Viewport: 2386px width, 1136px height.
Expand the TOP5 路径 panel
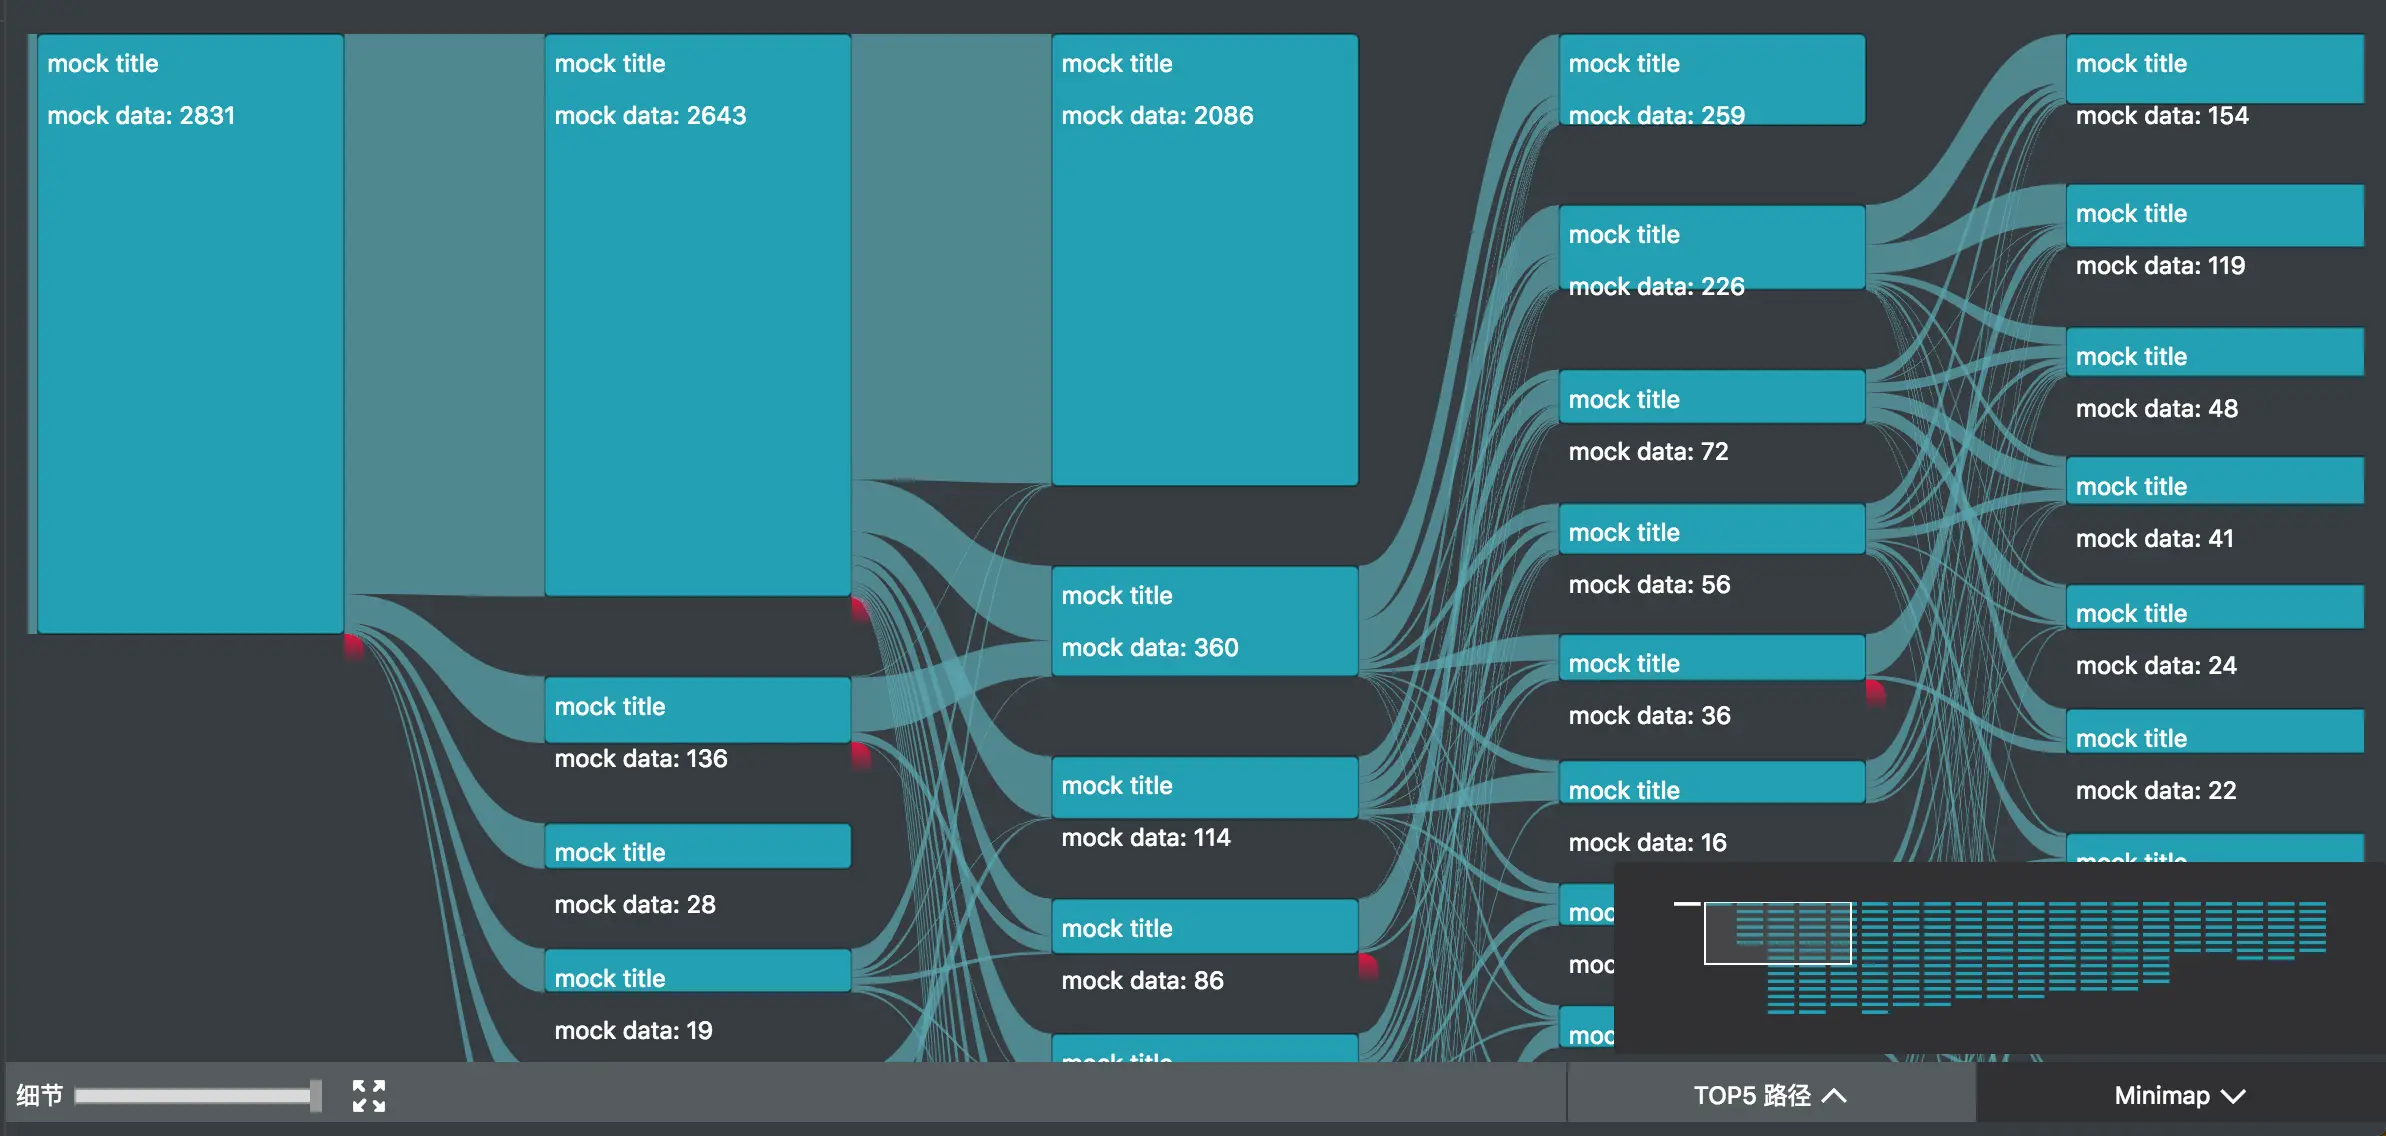pyautogui.click(x=1770, y=1096)
